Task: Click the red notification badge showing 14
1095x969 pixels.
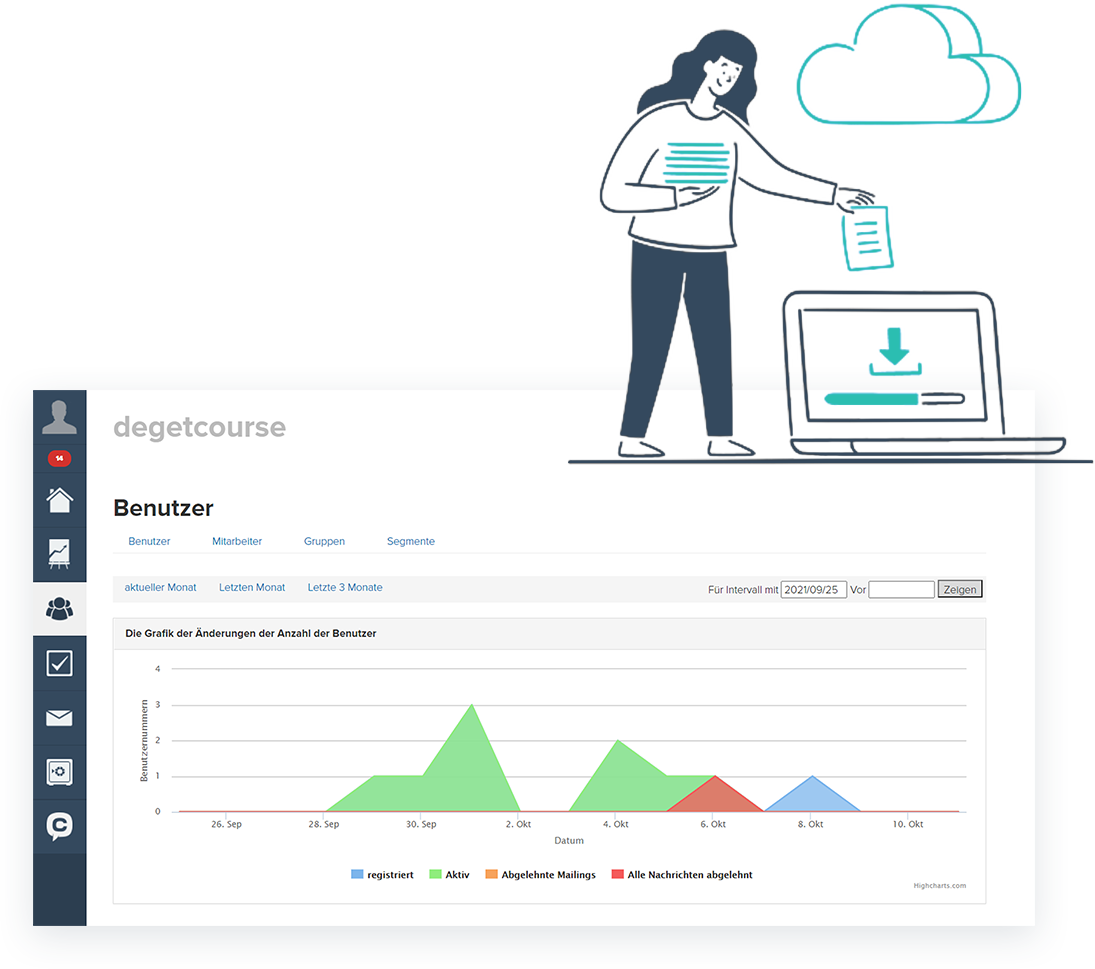Action: click(59, 458)
